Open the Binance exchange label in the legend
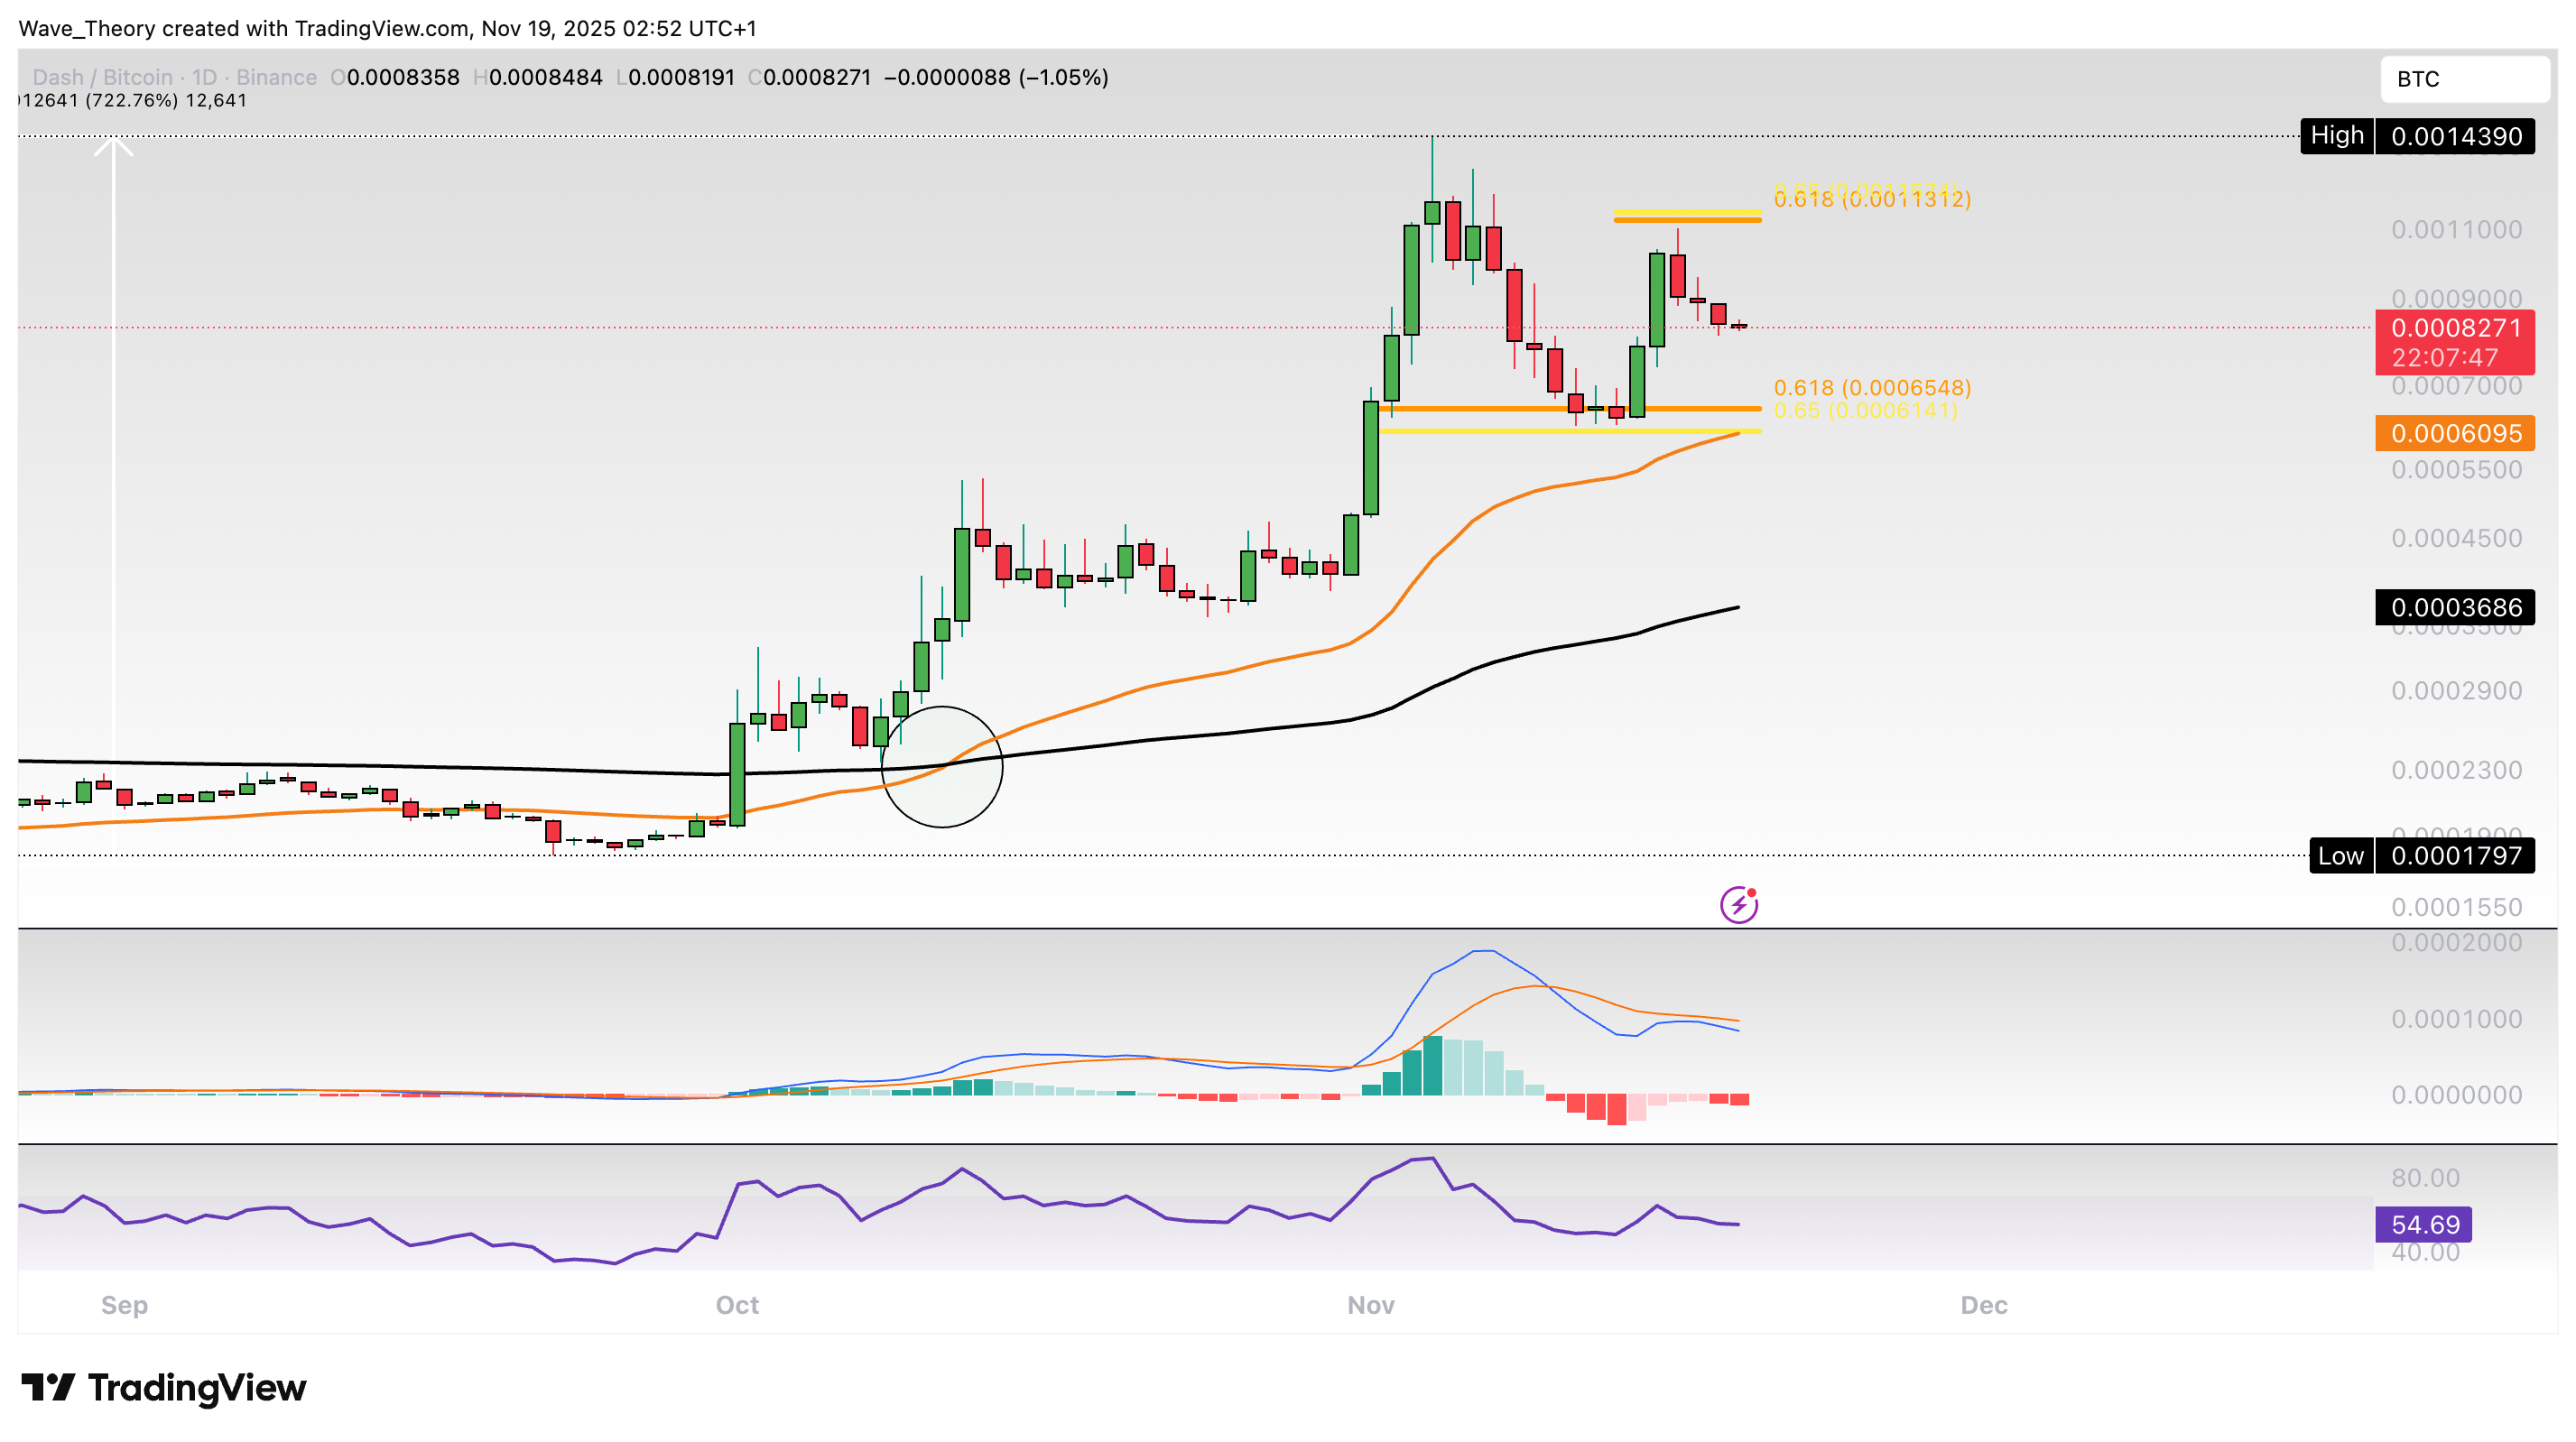 [276, 77]
